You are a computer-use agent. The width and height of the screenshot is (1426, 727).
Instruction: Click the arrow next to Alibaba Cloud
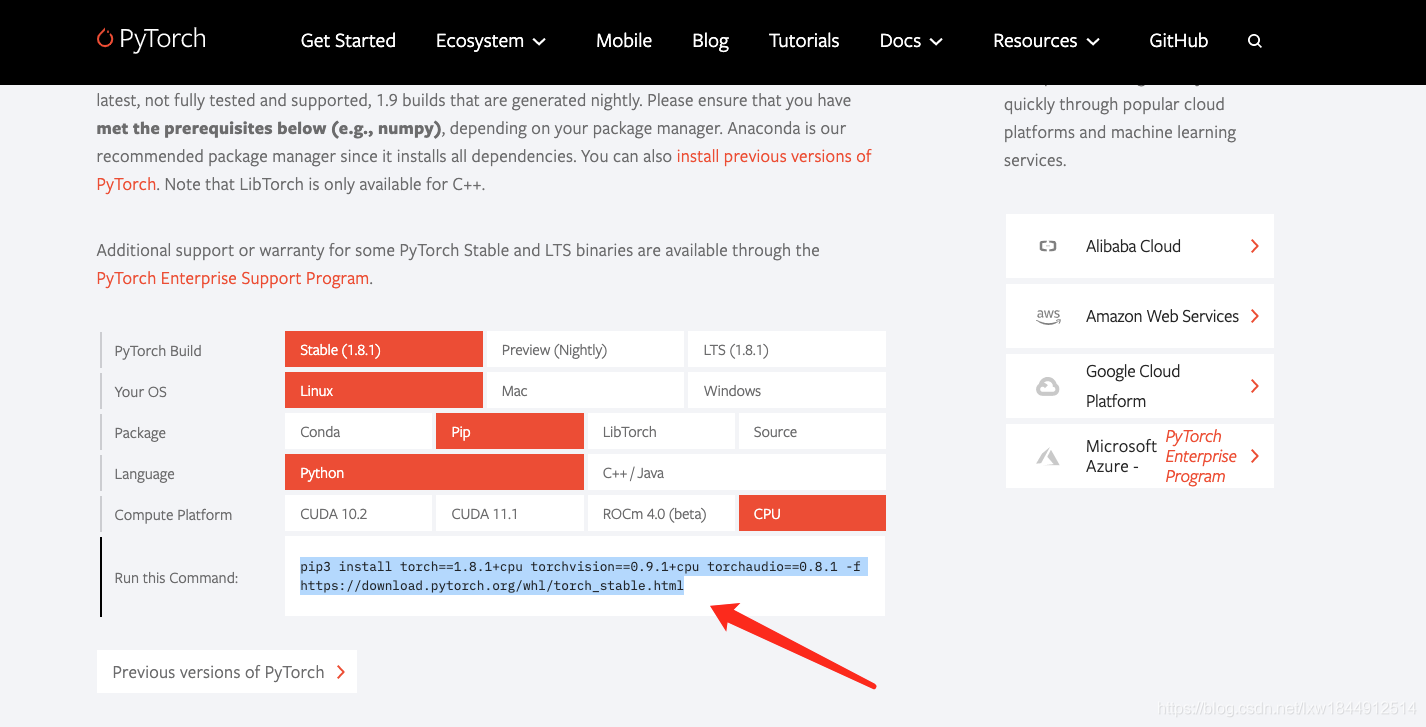click(x=1254, y=246)
